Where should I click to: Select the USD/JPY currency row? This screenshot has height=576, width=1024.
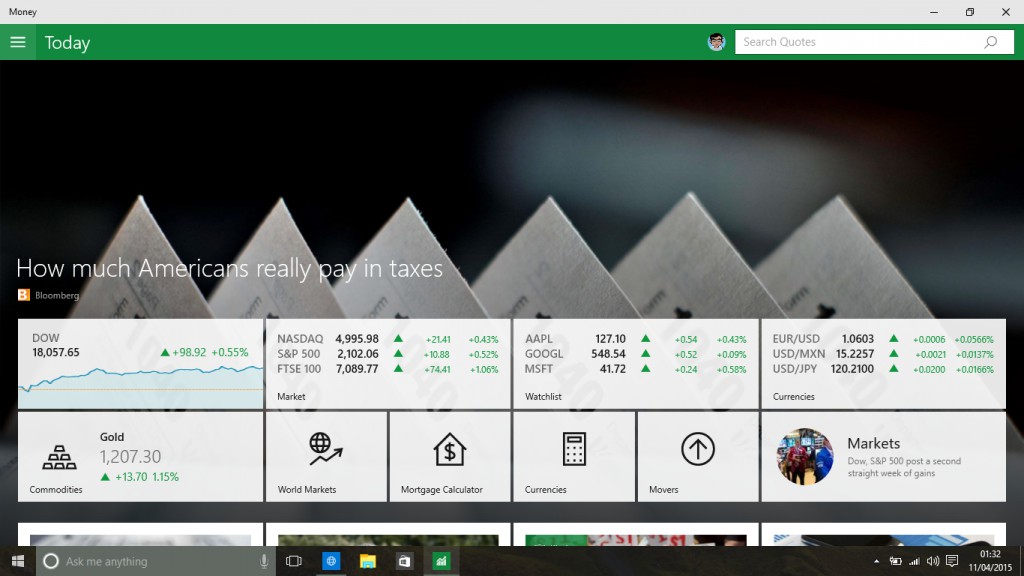883,369
